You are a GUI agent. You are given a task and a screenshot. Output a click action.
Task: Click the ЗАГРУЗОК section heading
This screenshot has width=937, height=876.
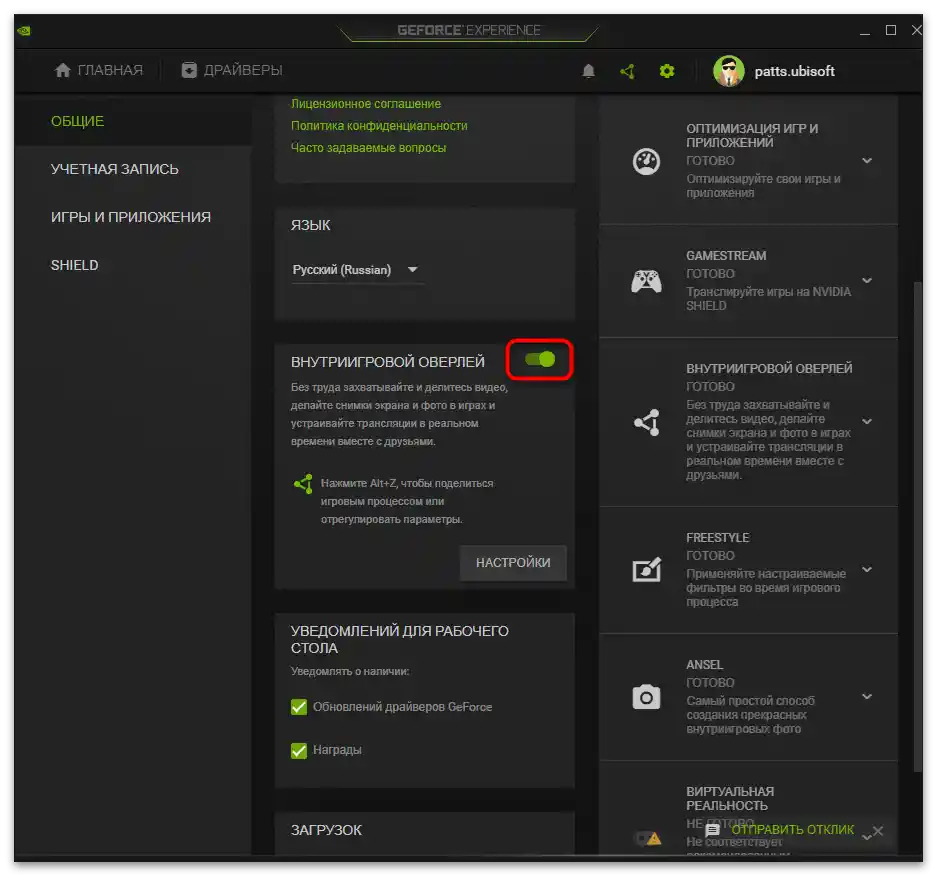point(326,830)
